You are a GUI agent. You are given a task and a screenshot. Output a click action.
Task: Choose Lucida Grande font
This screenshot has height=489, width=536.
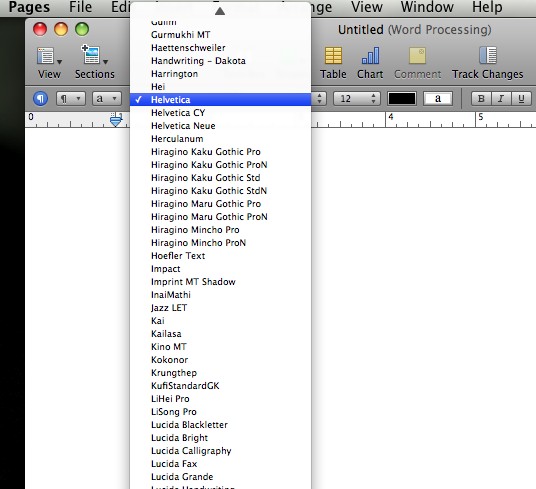click(x=220, y=477)
